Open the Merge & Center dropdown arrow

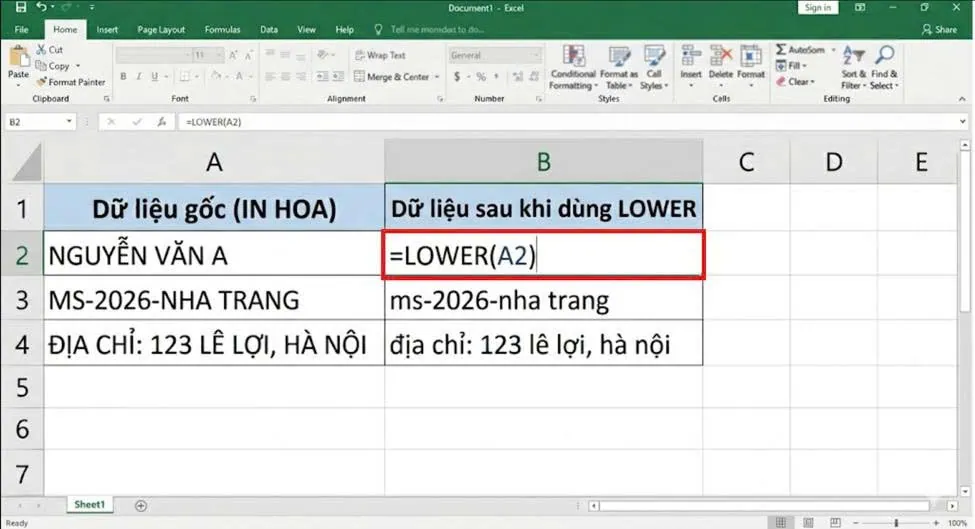[x=437, y=76]
